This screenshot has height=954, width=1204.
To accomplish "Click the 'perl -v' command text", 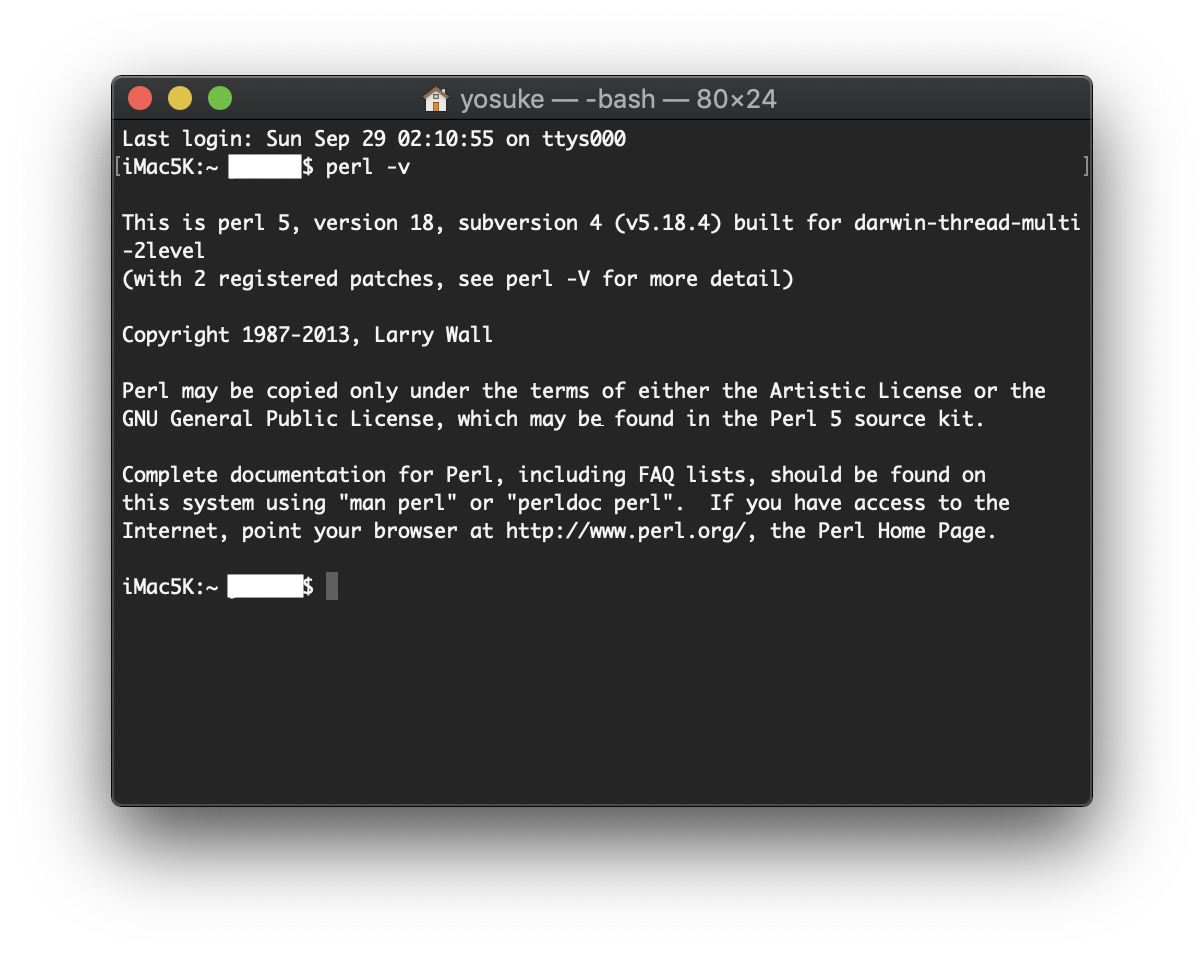I will click(x=368, y=167).
